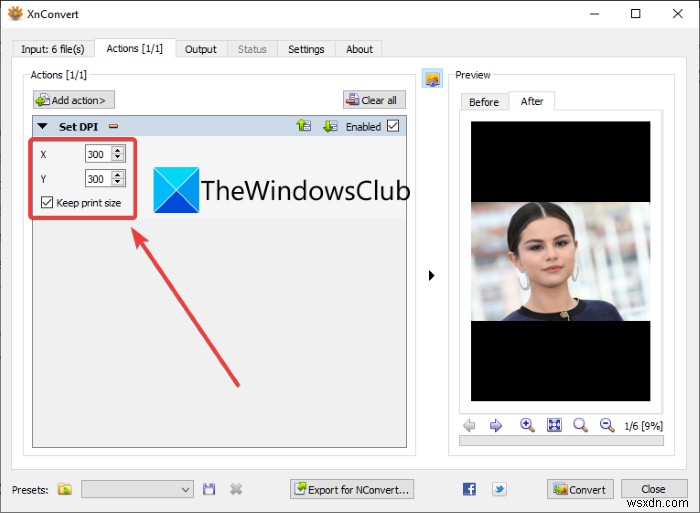
Task: Reset preview zoom with plain magnifier
Action: [x=580, y=425]
